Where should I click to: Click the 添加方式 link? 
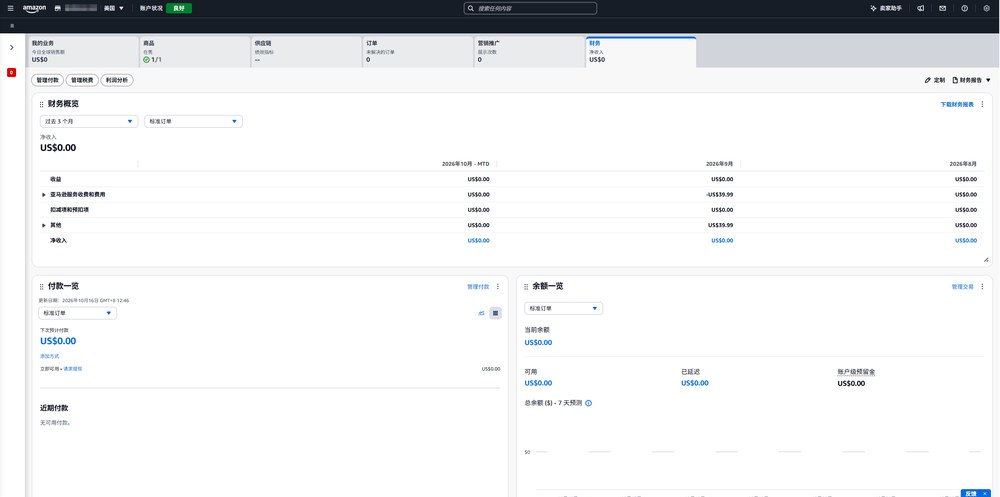click(x=49, y=356)
